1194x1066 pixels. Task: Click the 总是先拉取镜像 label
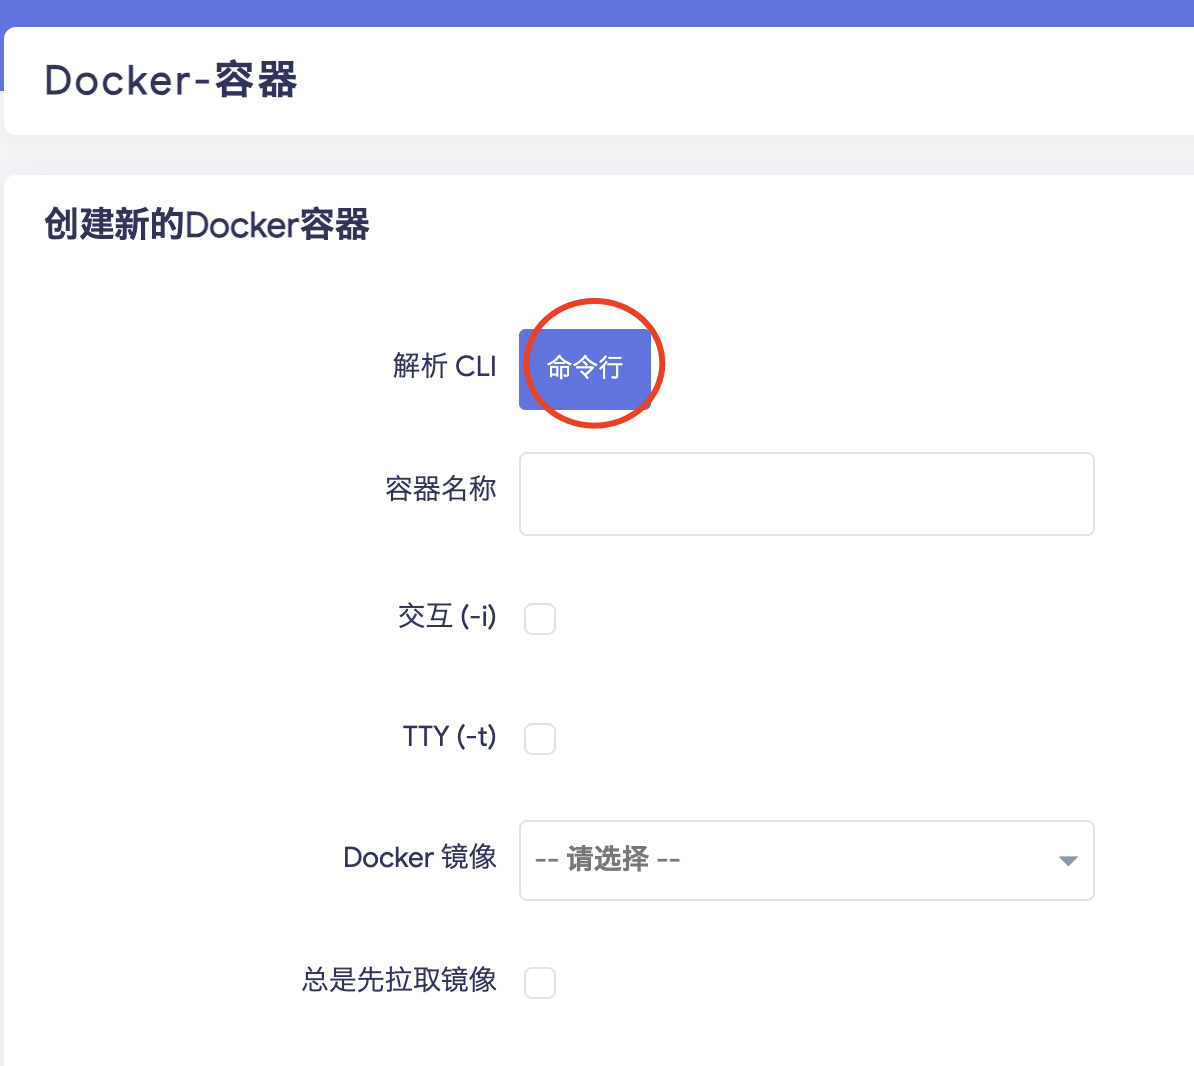click(399, 981)
